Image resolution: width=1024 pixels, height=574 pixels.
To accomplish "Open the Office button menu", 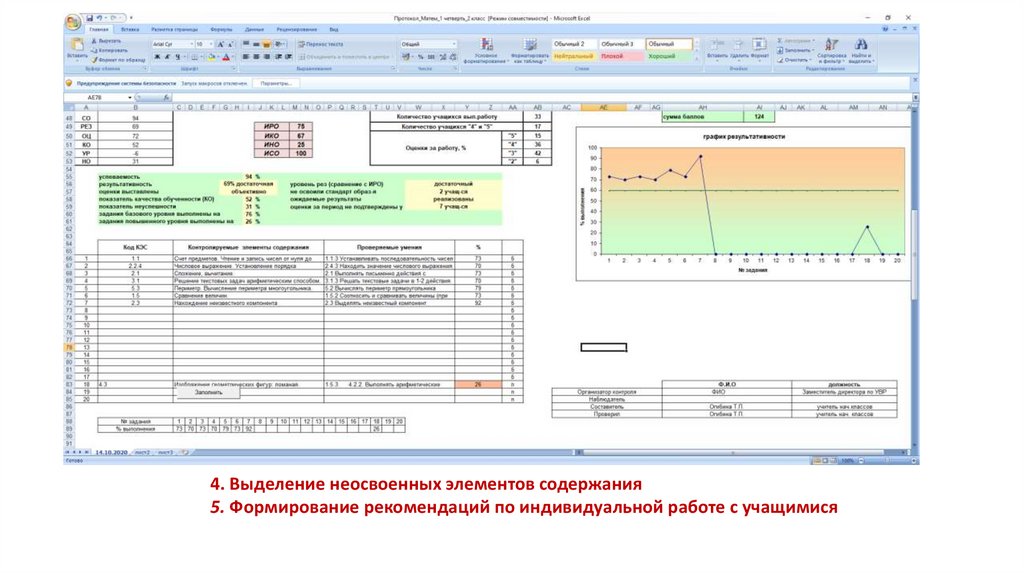I will 73,22.
